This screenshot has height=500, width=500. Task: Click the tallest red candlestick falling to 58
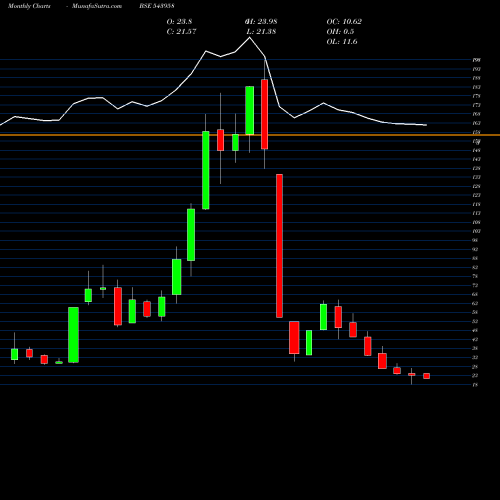[x=279, y=246]
